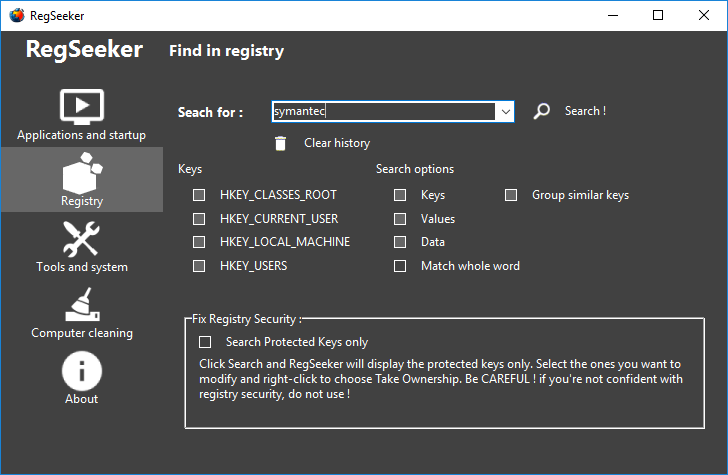Select the About label
This screenshot has height=475, width=728.
coord(82,399)
